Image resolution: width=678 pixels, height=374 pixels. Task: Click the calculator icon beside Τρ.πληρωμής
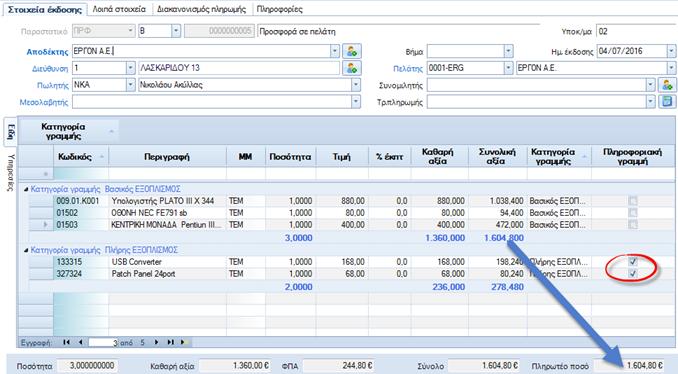coord(667,102)
